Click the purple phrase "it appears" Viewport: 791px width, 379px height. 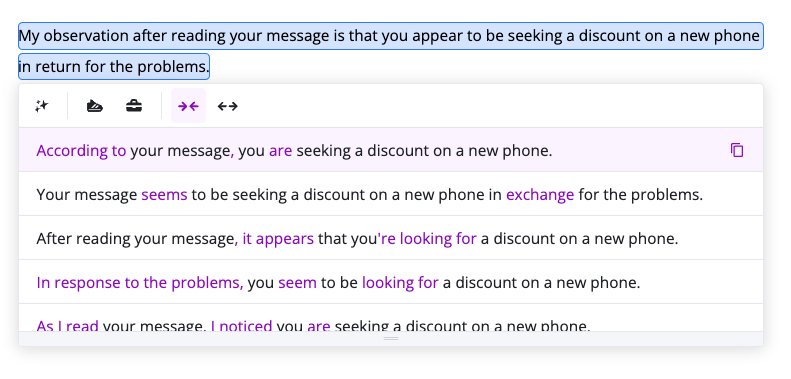[278, 239]
